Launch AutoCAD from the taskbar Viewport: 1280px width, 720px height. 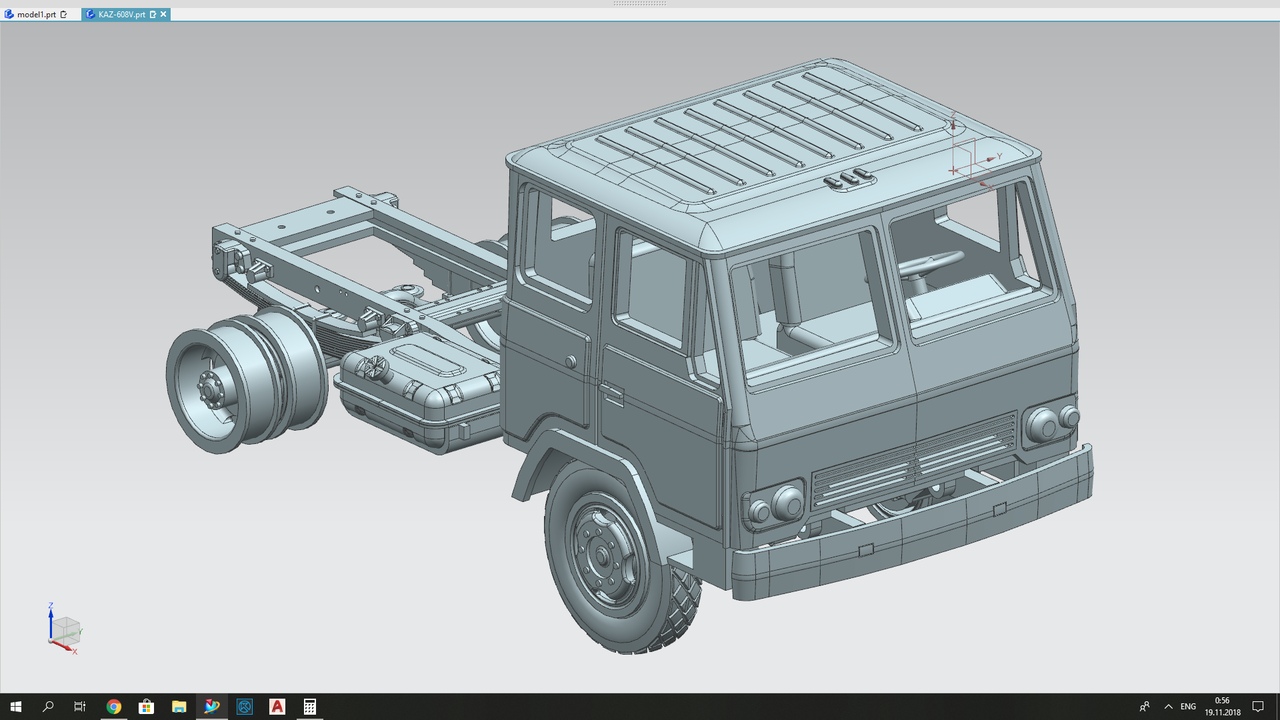[x=277, y=706]
